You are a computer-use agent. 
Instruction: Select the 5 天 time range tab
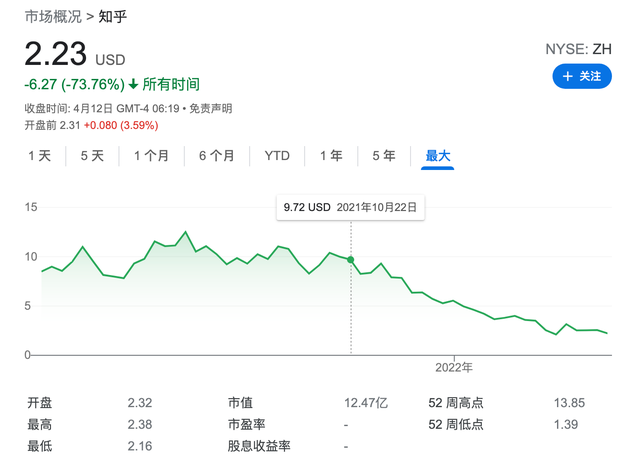(92, 156)
